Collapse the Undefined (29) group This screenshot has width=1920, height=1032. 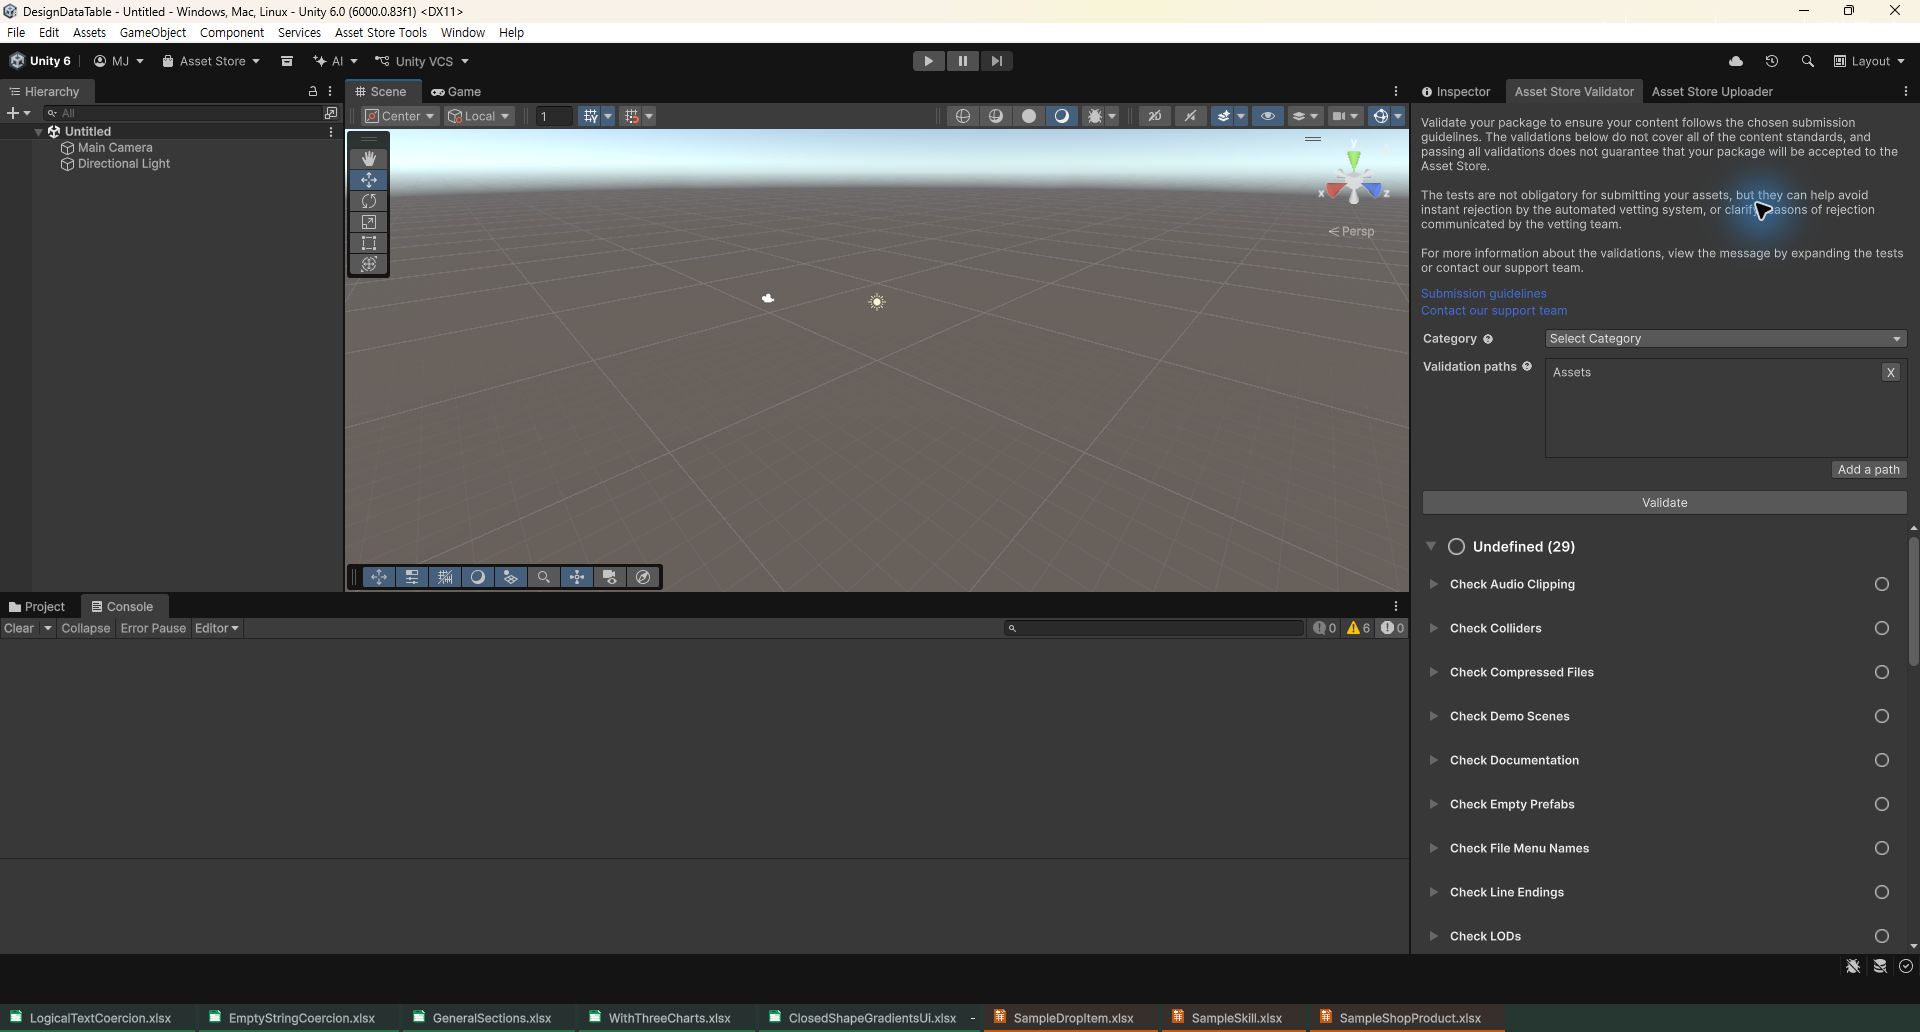pos(1431,546)
